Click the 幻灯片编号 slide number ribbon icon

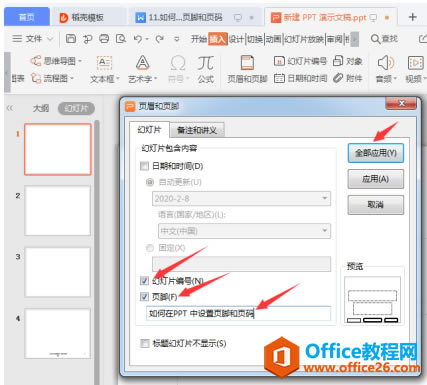279,61
